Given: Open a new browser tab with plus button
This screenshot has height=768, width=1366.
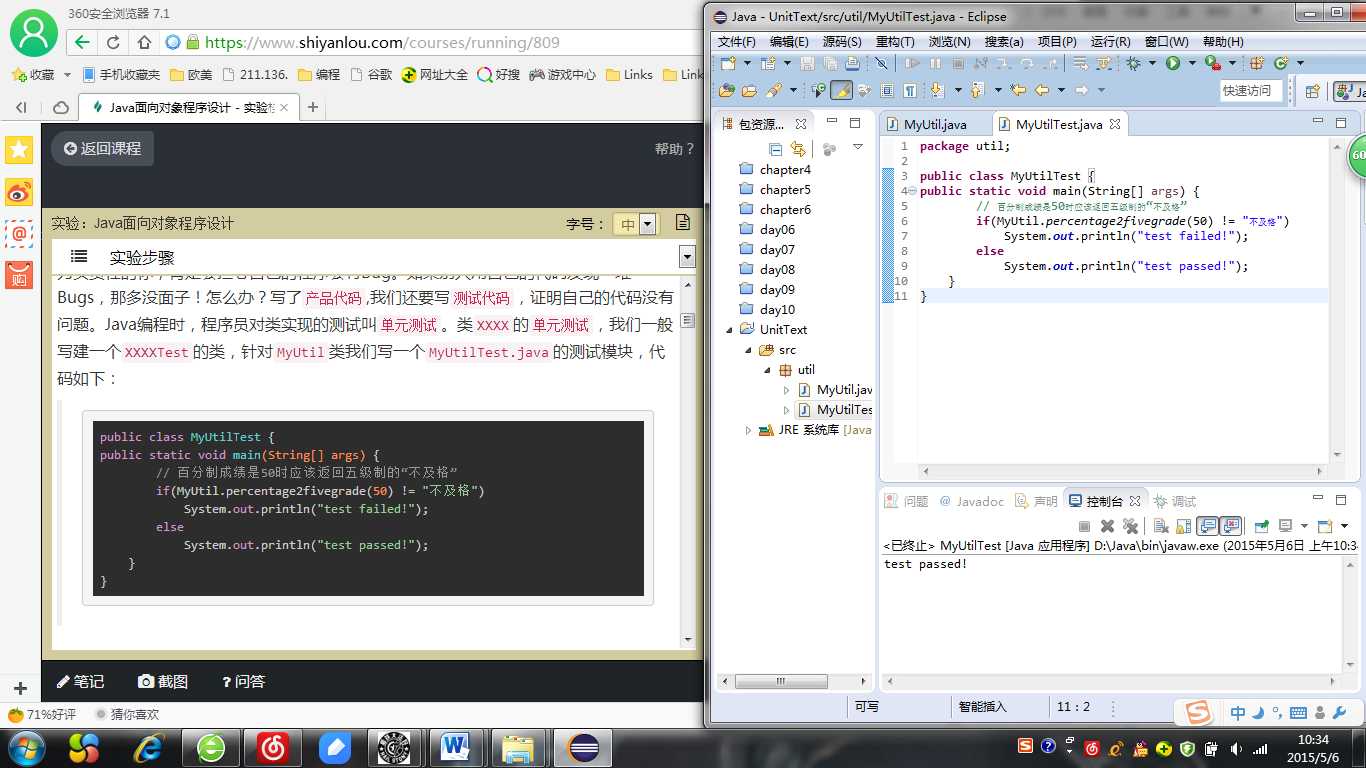Looking at the screenshot, I should pos(313,107).
